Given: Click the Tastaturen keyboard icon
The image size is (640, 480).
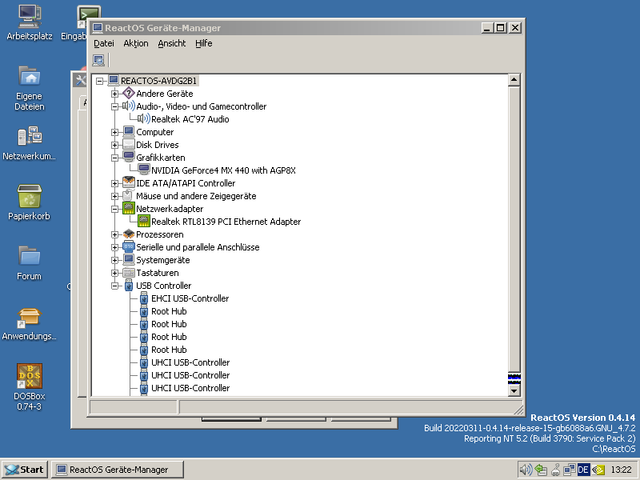Looking at the screenshot, I should coord(129,272).
